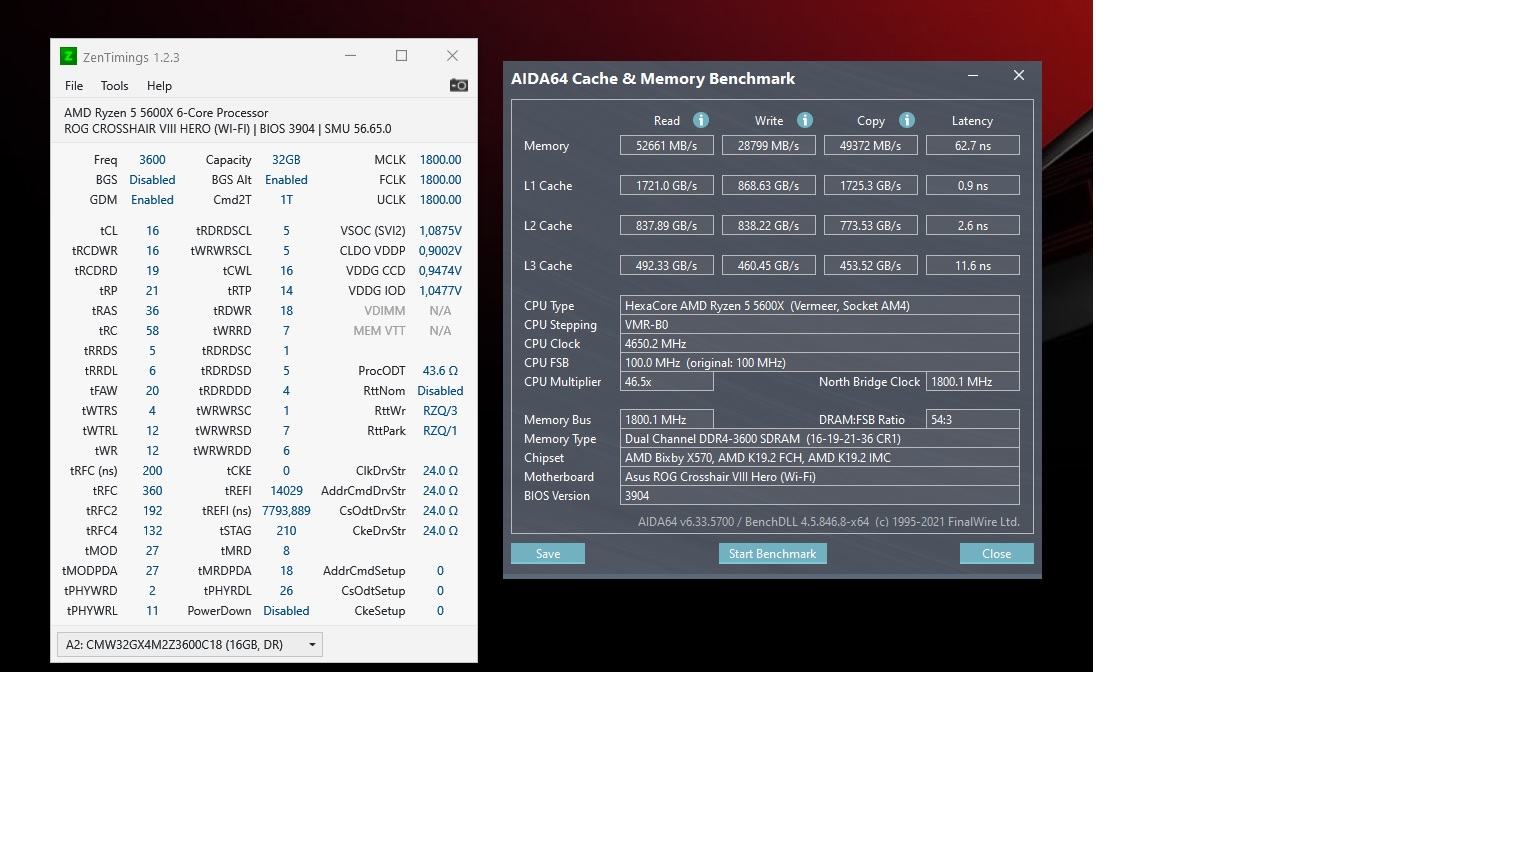The image size is (1536, 864).
Task: Click the DRAM:FSB Ratio 54:3 field
Action: click(972, 420)
